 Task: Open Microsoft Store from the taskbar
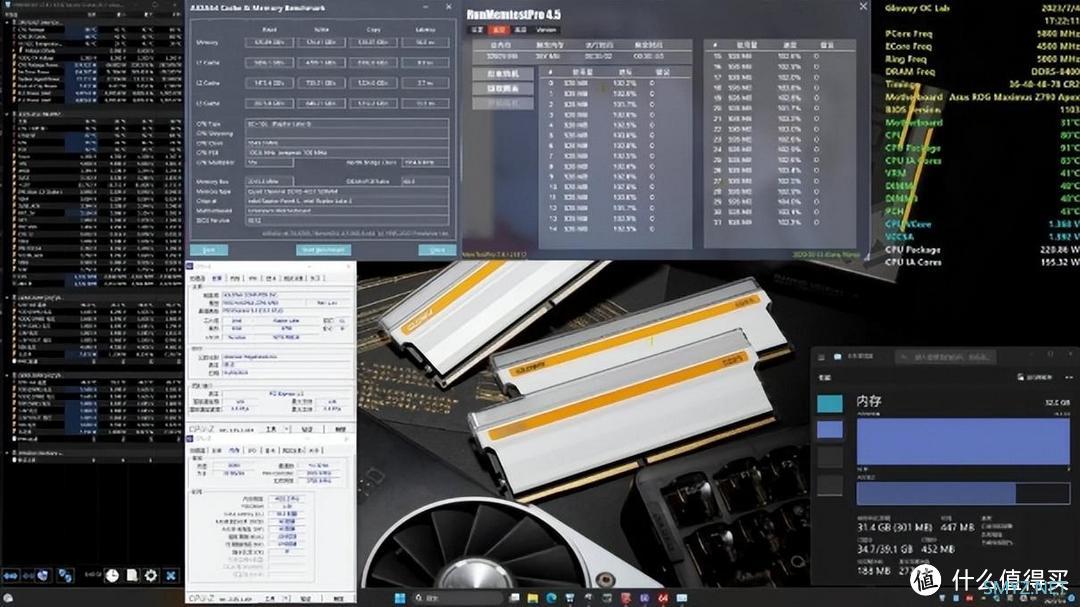pos(570,598)
